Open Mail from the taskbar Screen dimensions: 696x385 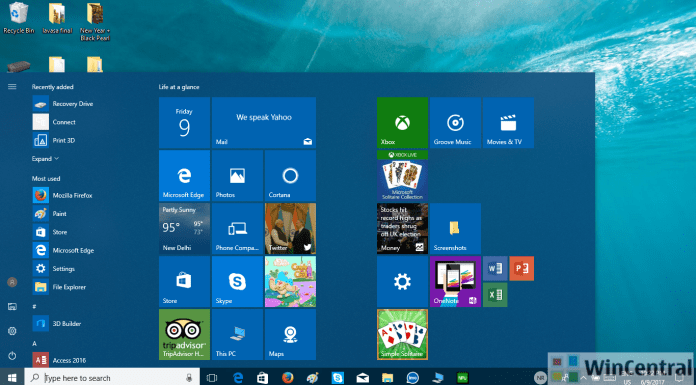tap(363, 378)
